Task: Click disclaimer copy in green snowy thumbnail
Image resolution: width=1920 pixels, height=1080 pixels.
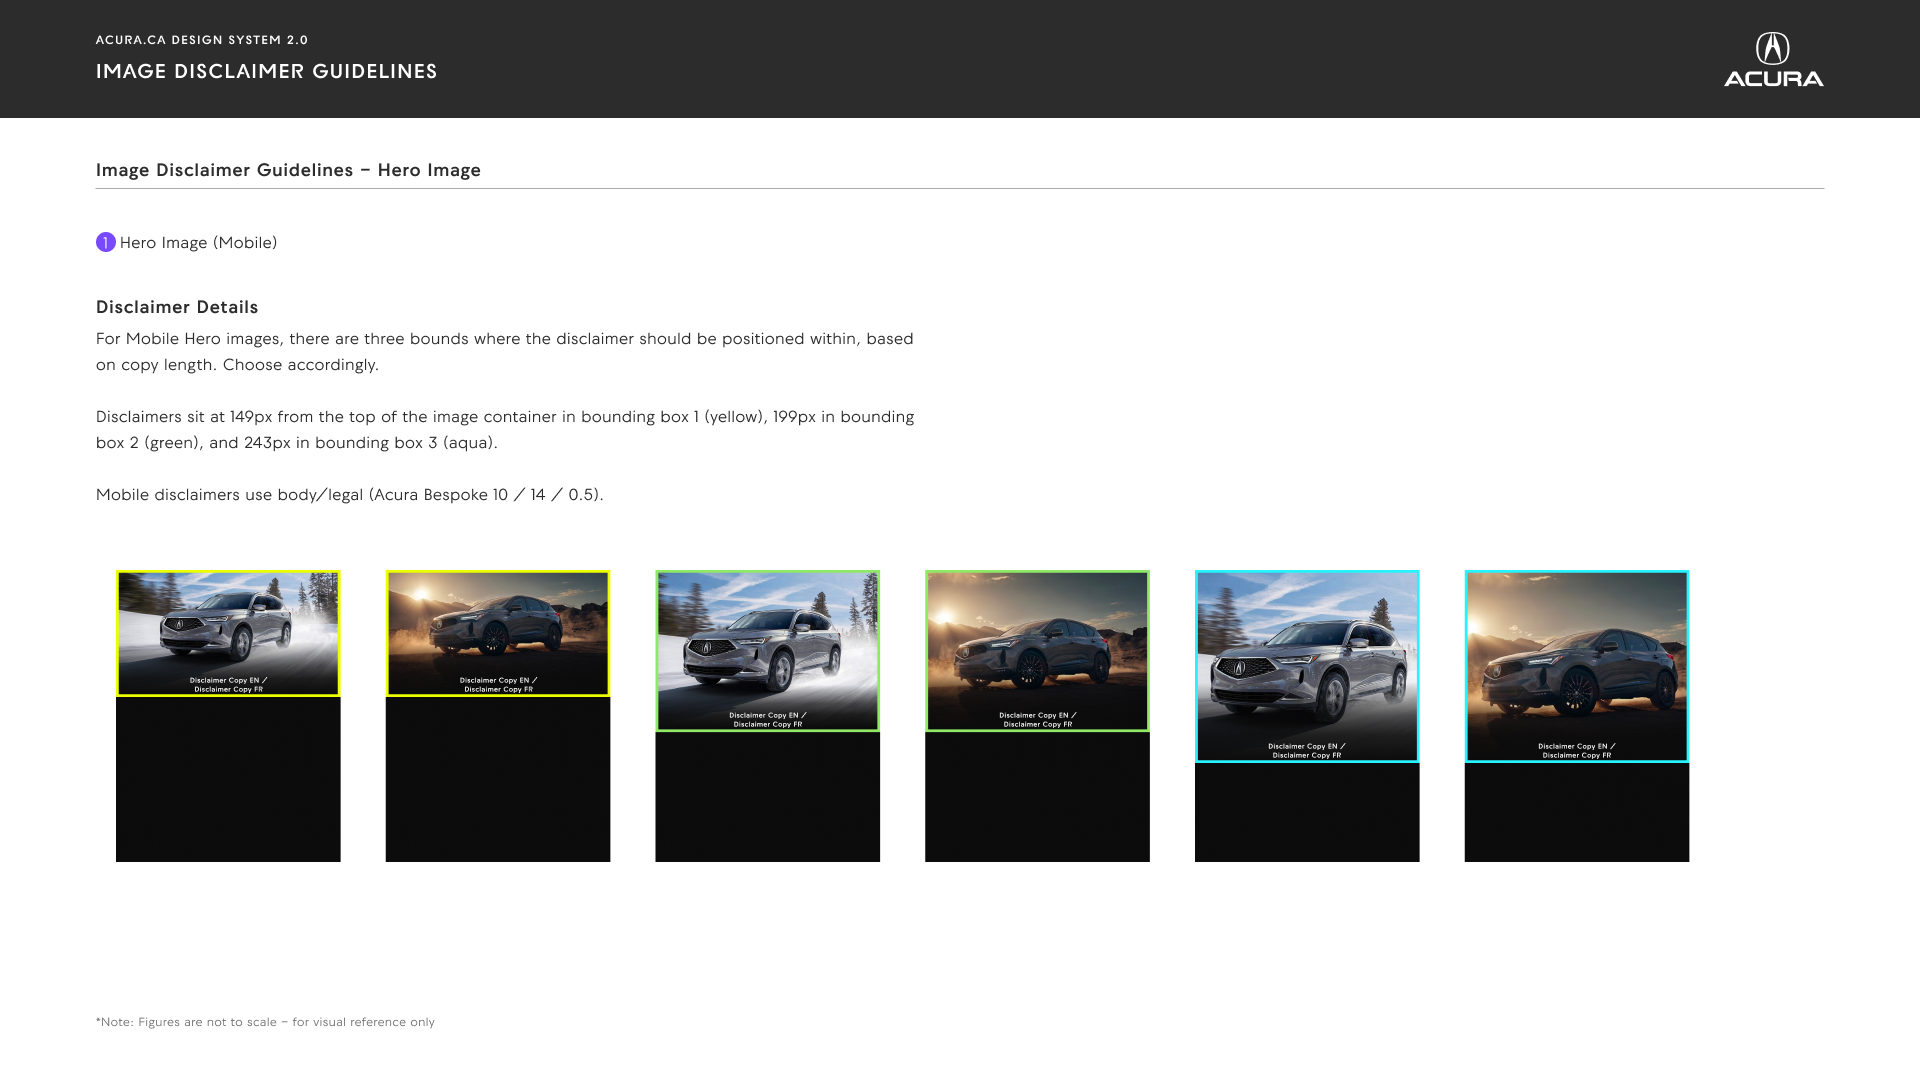Action: coord(768,720)
